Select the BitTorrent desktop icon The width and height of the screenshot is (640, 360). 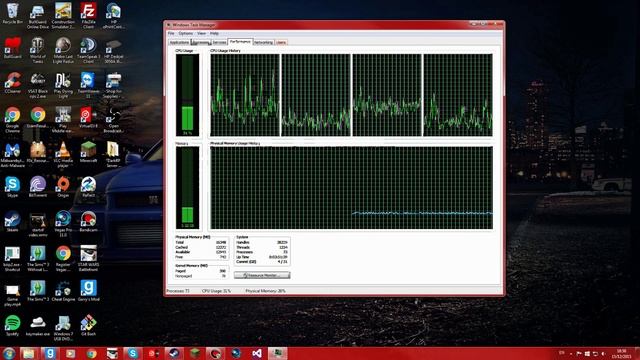(x=38, y=187)
